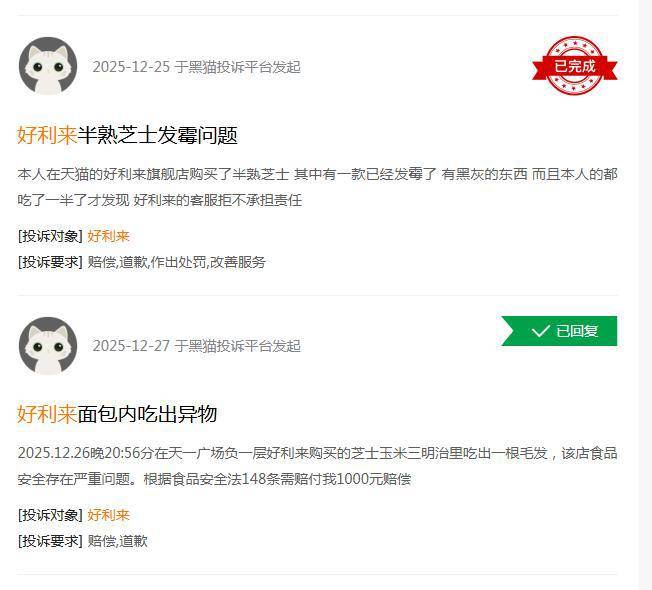Viewport: 652px width, 590px height.
Task: Open the complaint titled 好利来面包内吃出异物
Action: coord(117,414)
